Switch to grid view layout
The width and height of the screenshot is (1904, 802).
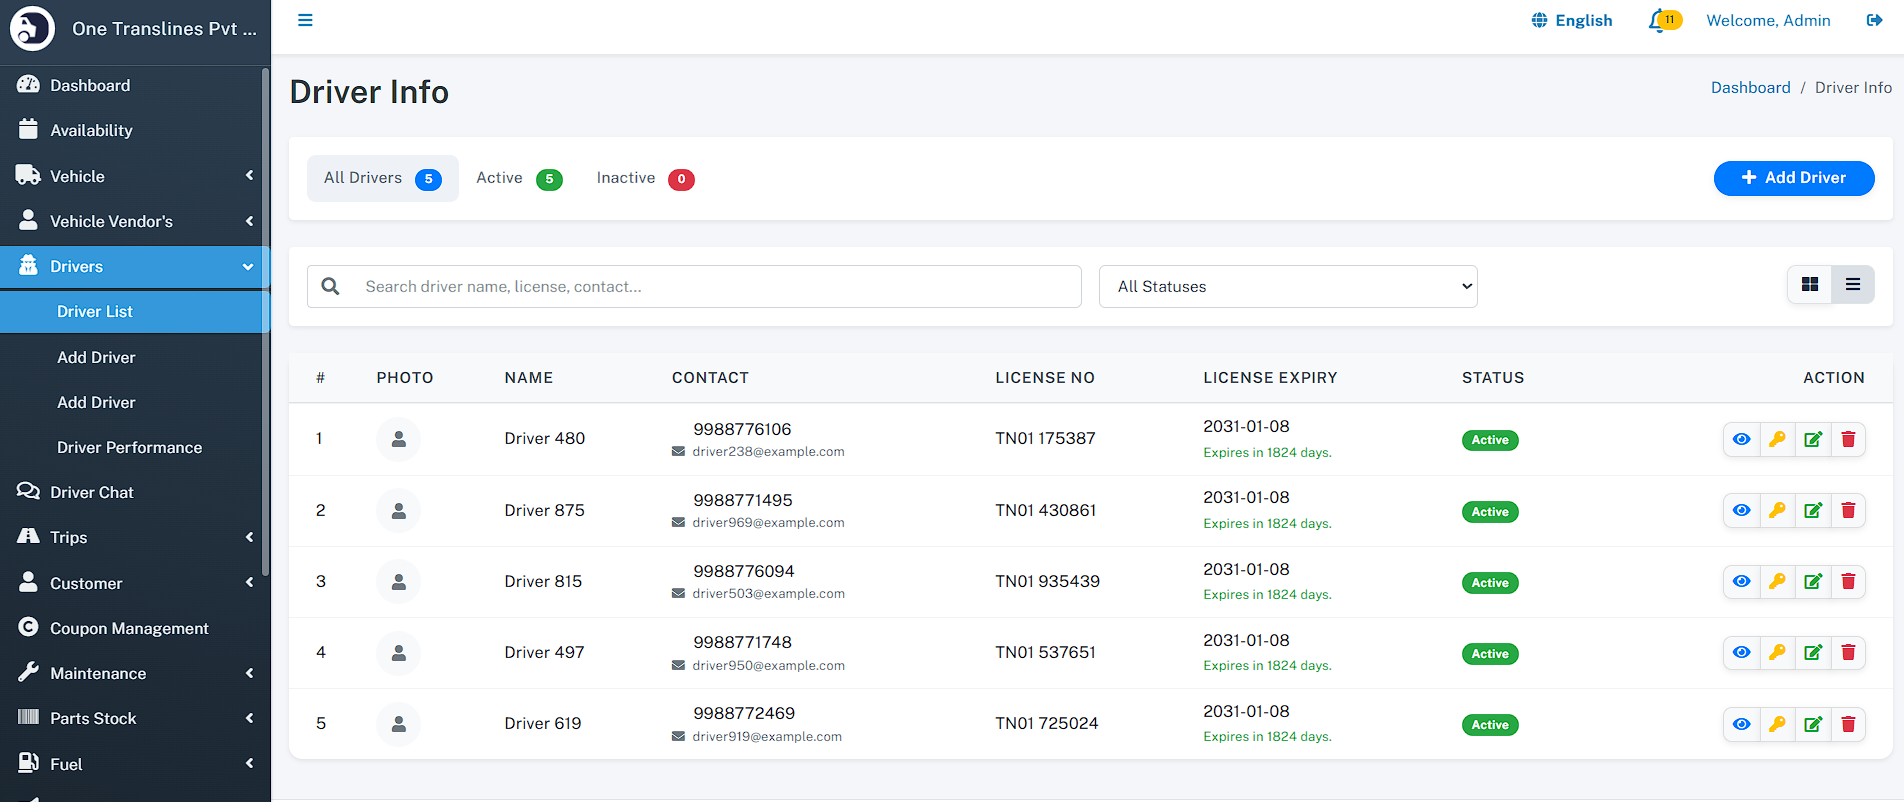tap(1809, 285)
